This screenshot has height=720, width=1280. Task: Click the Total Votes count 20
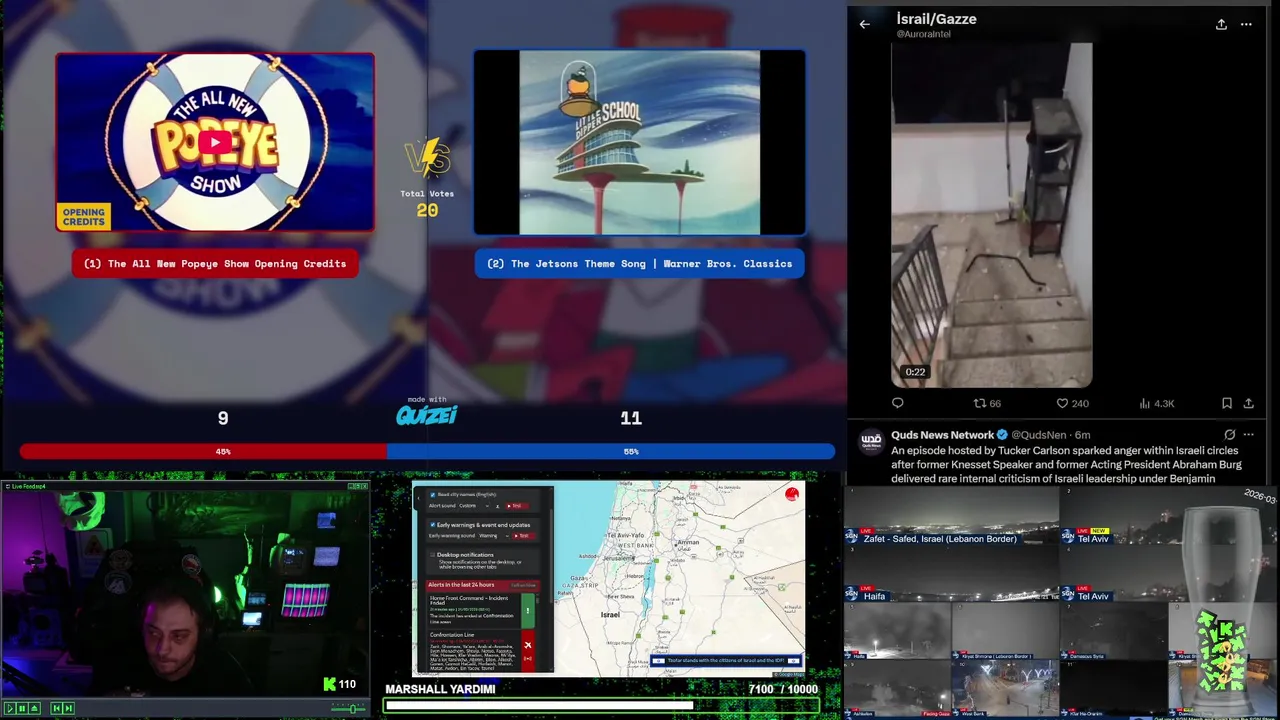tap(427, 210)
